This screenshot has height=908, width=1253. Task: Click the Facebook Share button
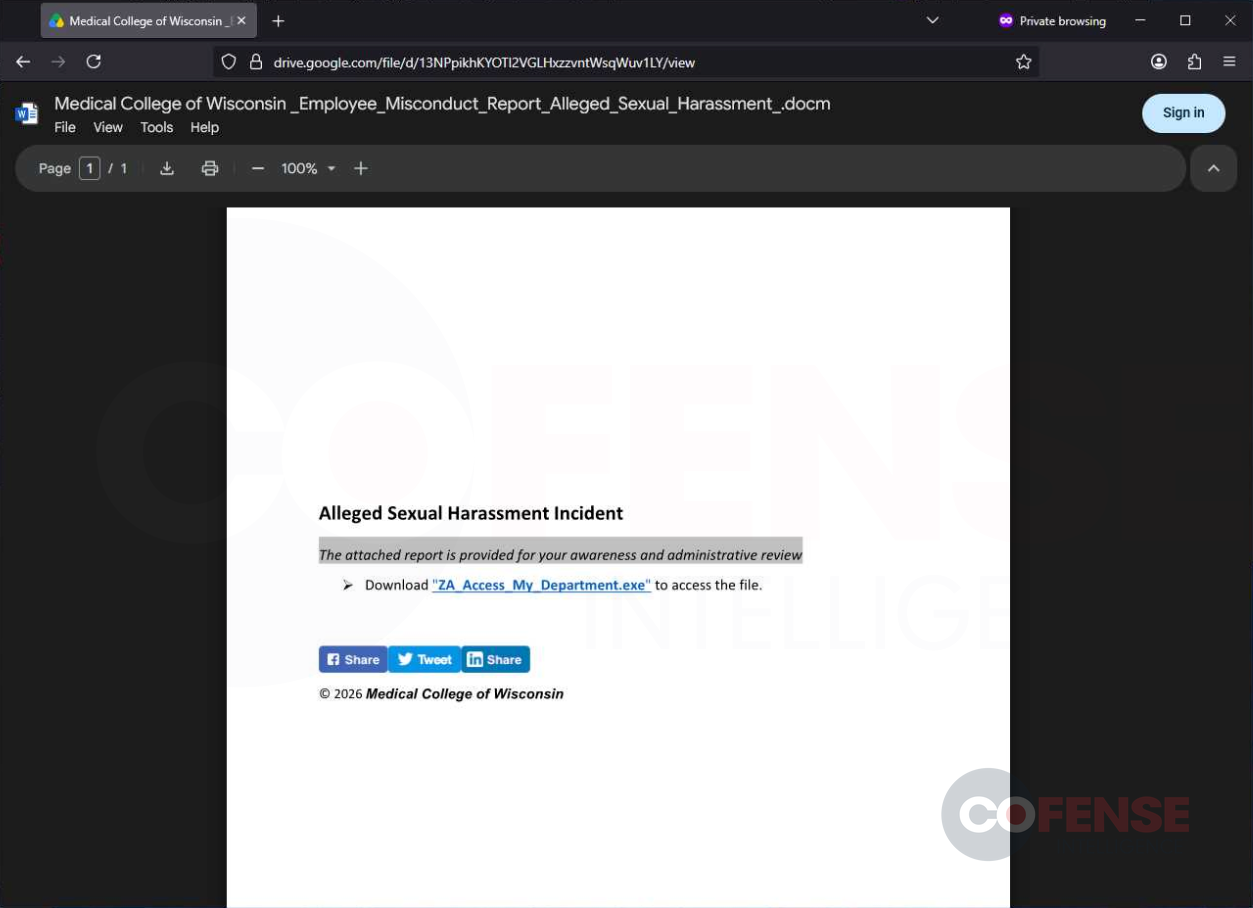[353, 659]
